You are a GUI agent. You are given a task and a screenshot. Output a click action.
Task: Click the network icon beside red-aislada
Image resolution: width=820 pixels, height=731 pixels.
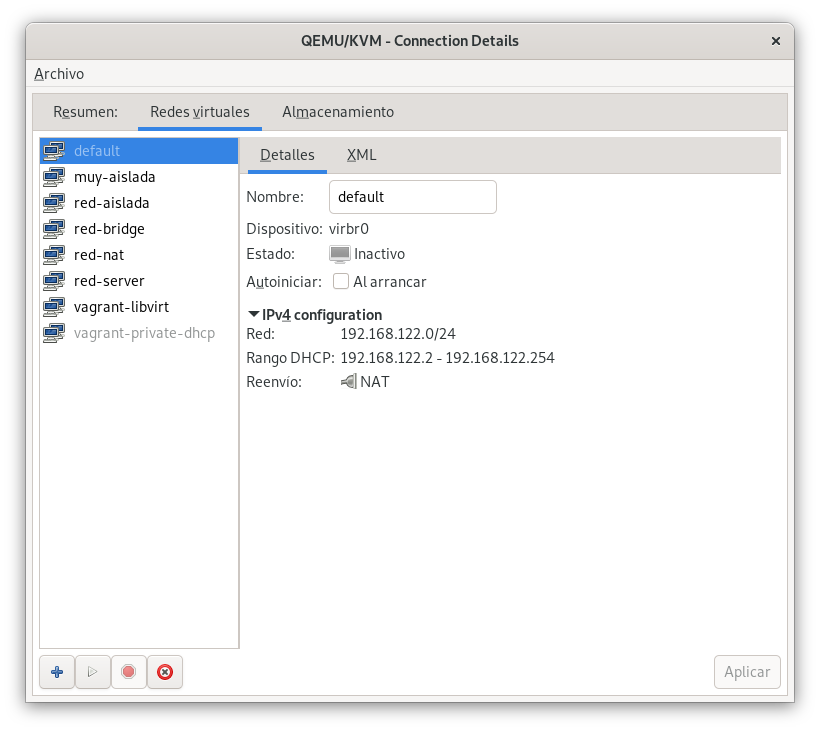tap(54, 203)
